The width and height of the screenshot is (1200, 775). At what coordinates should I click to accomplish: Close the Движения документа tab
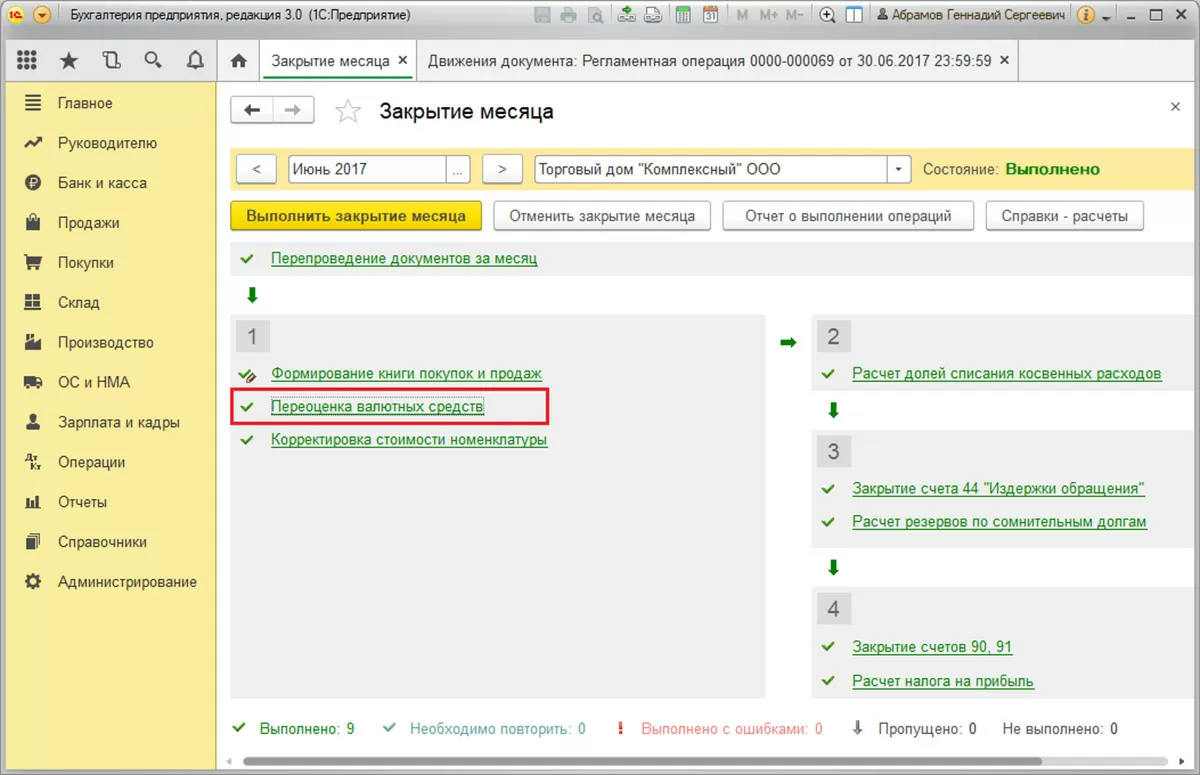coord(1005,61)
